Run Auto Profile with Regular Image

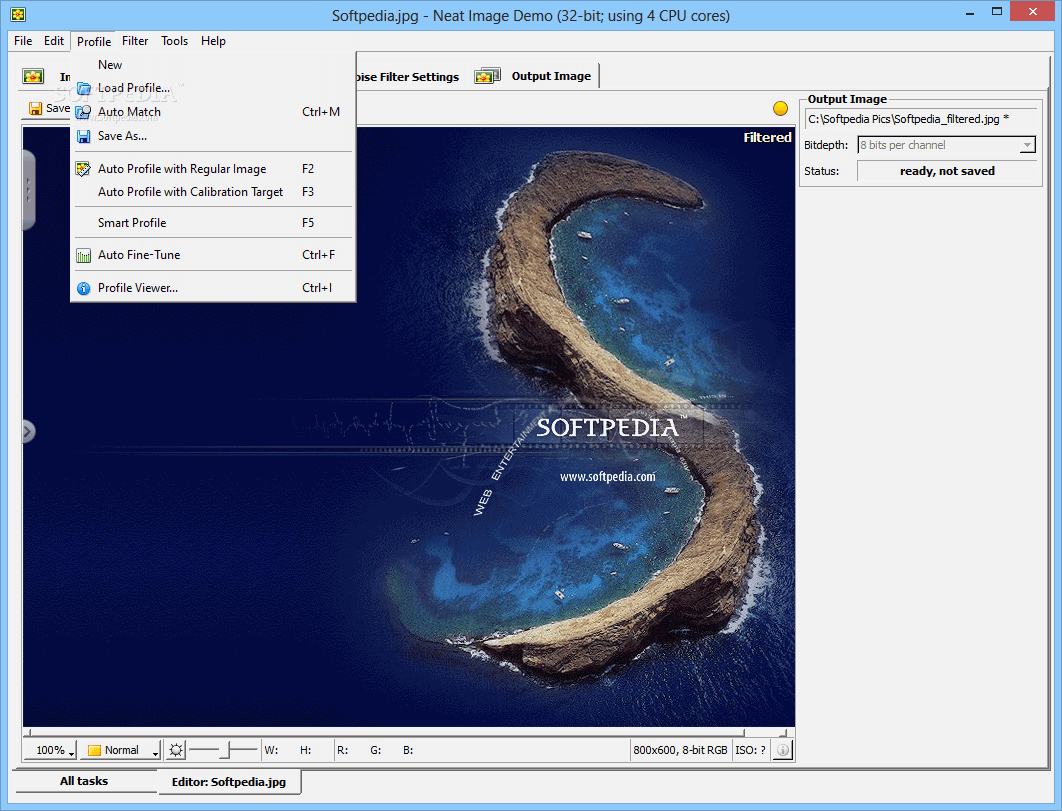213,169
